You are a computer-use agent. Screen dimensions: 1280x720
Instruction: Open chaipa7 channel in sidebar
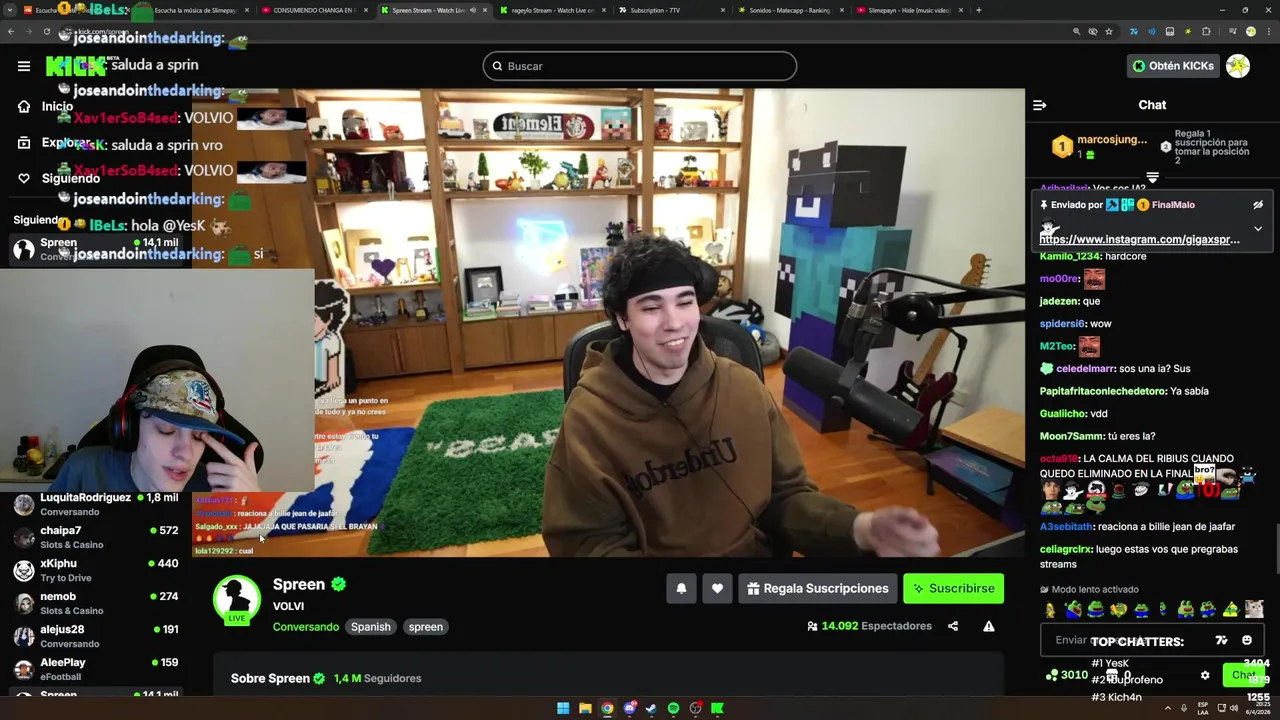96,537
